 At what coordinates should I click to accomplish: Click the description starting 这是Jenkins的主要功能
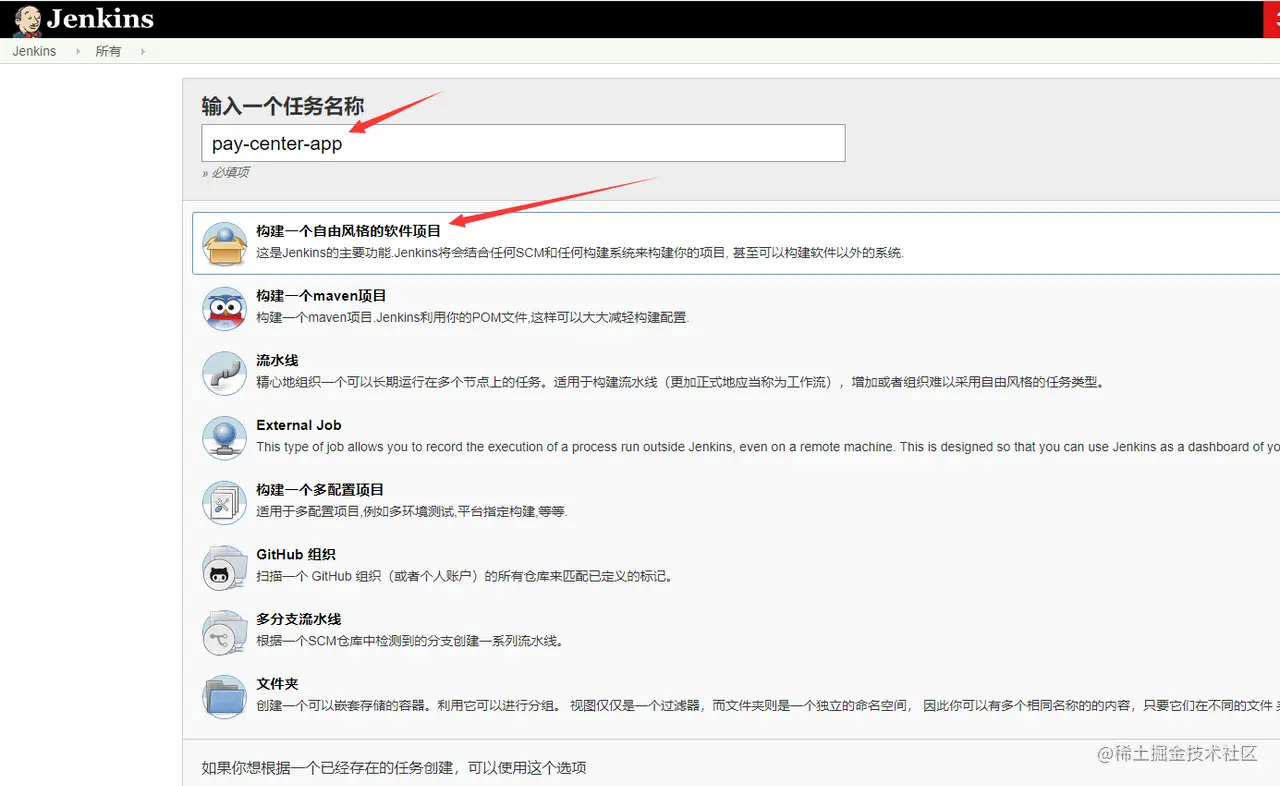pos(580,253)
